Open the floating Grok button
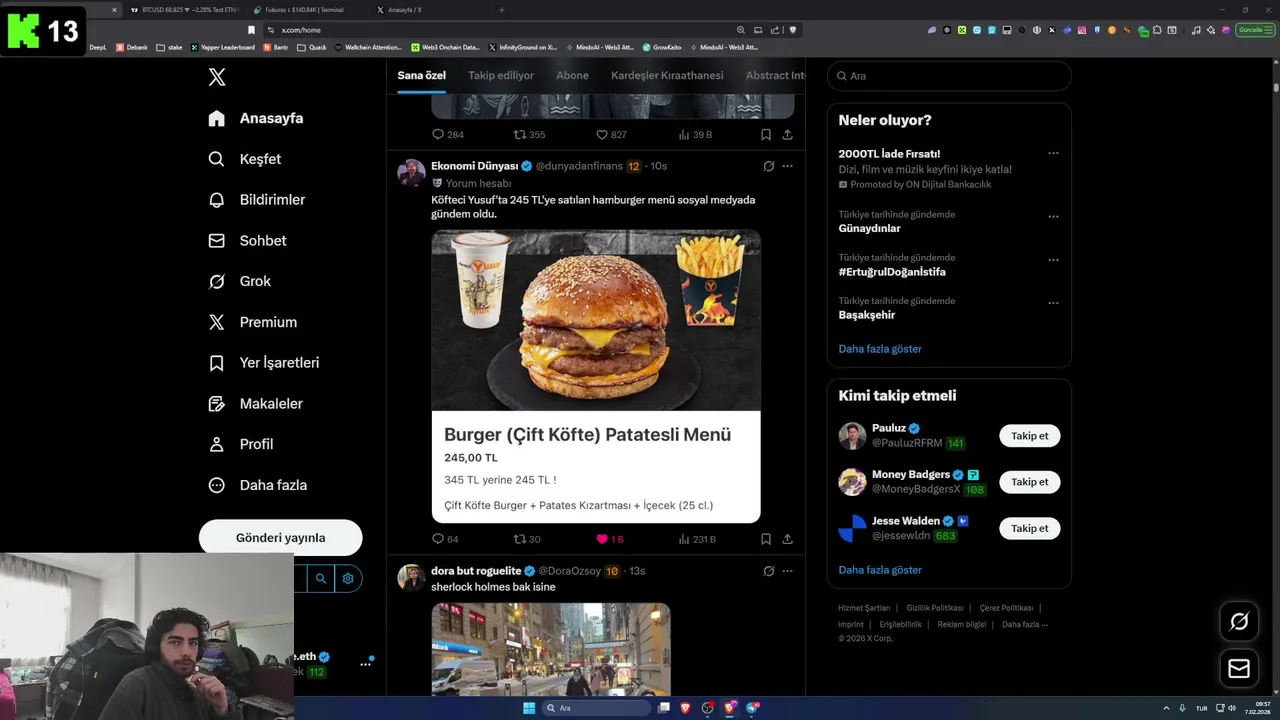 click(x=1239, y=622)
